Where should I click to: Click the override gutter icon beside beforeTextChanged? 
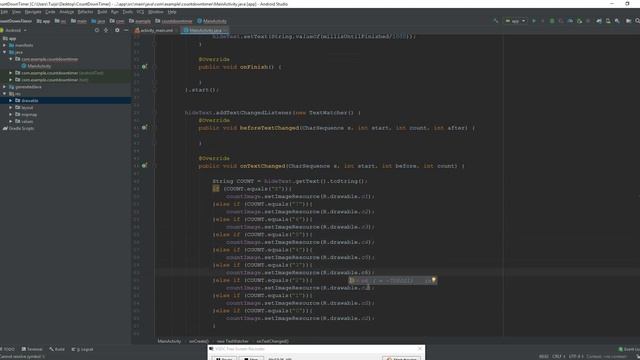pyautogui.click(x=144, y=128)
